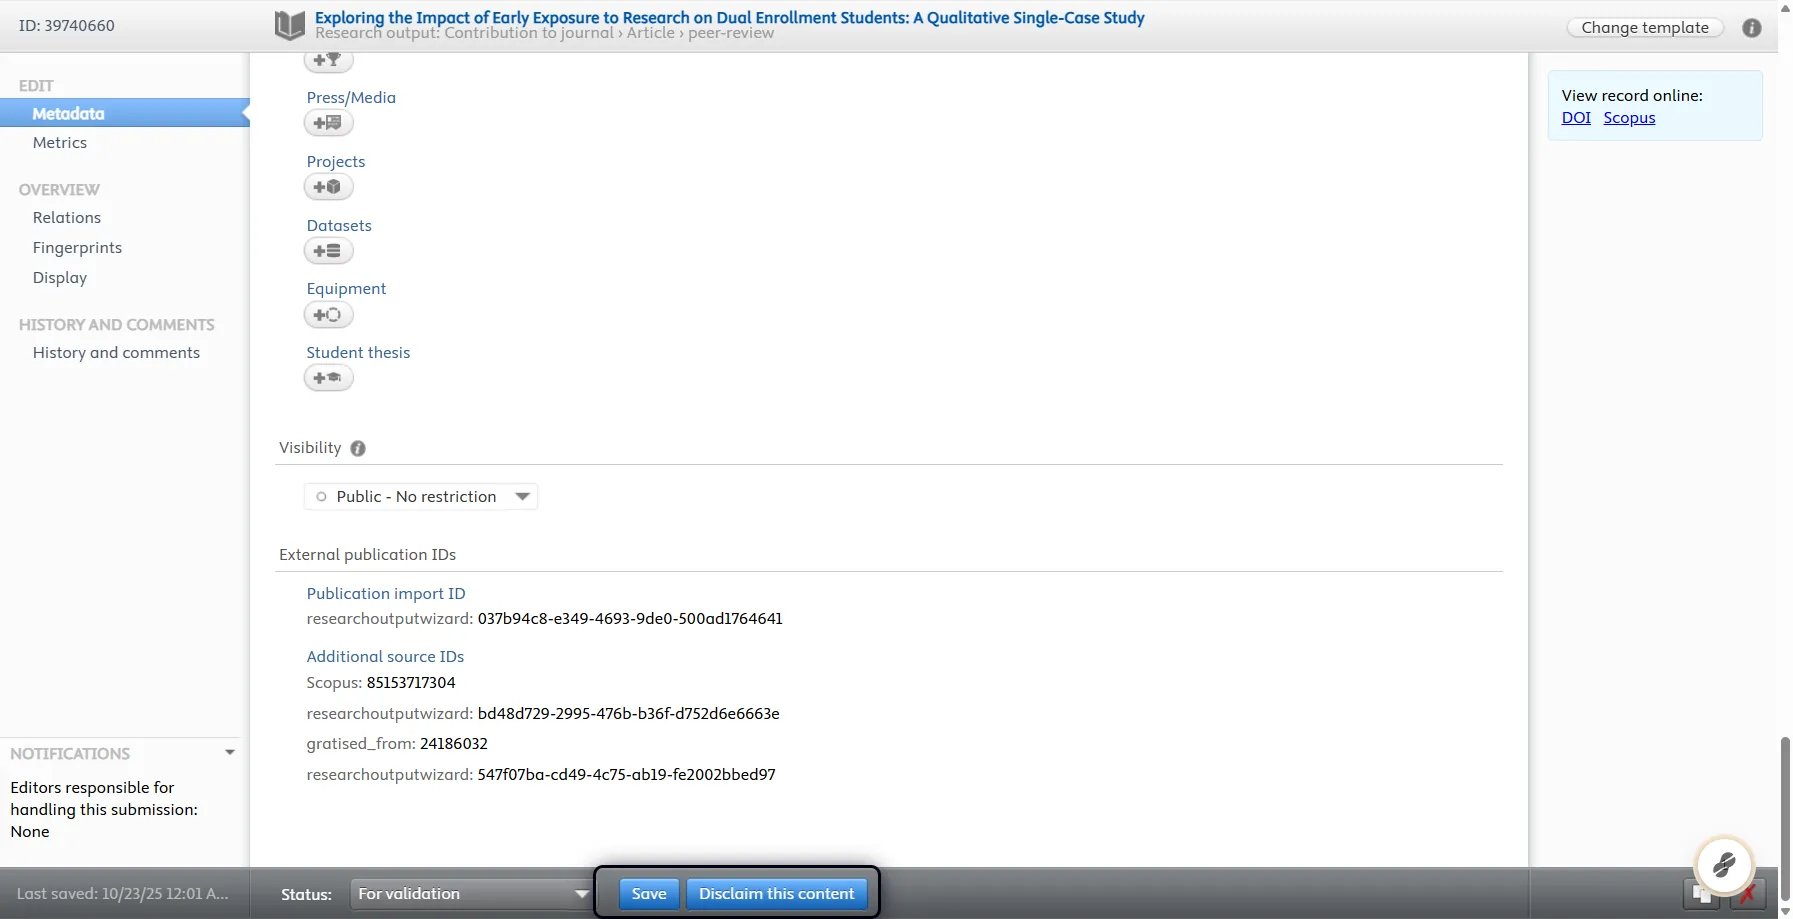The width and height of the screenshot is (1793, 919).
Task: Click info icon next to Change template
Action: coord(1751,28)
